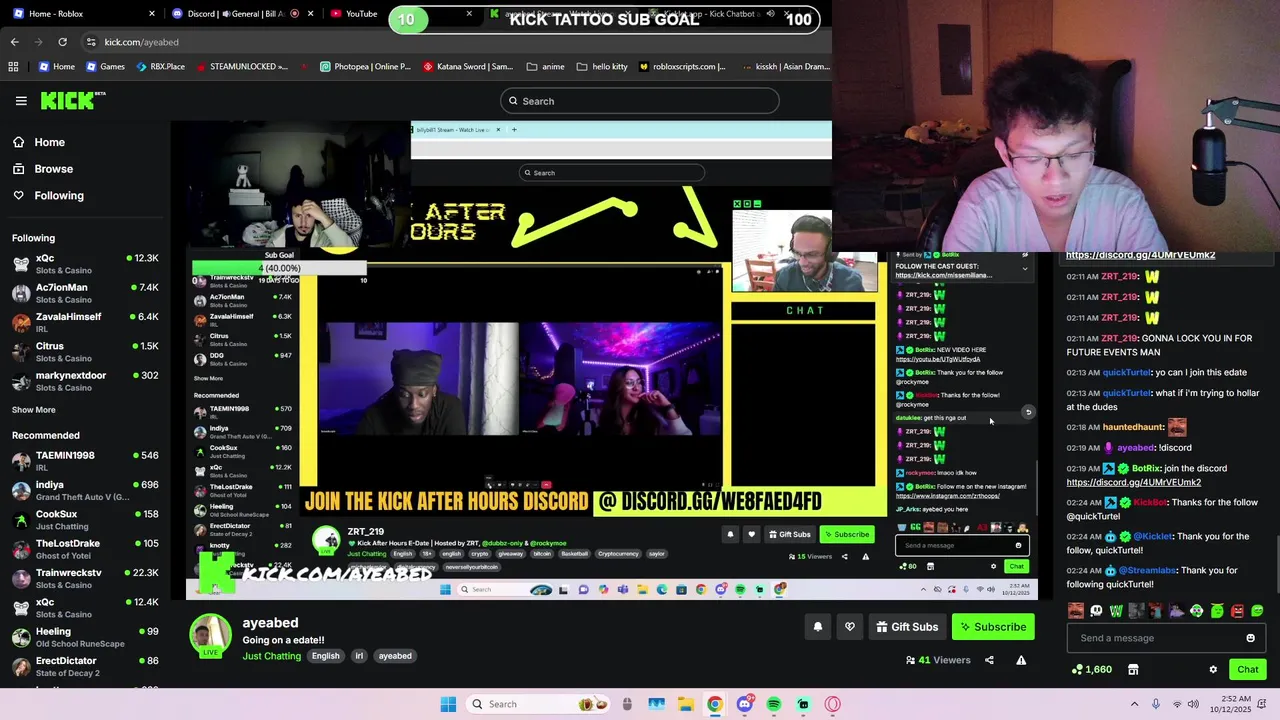
Task: Open the hello kitty bookmarks folder
Action: click(601, 67)
